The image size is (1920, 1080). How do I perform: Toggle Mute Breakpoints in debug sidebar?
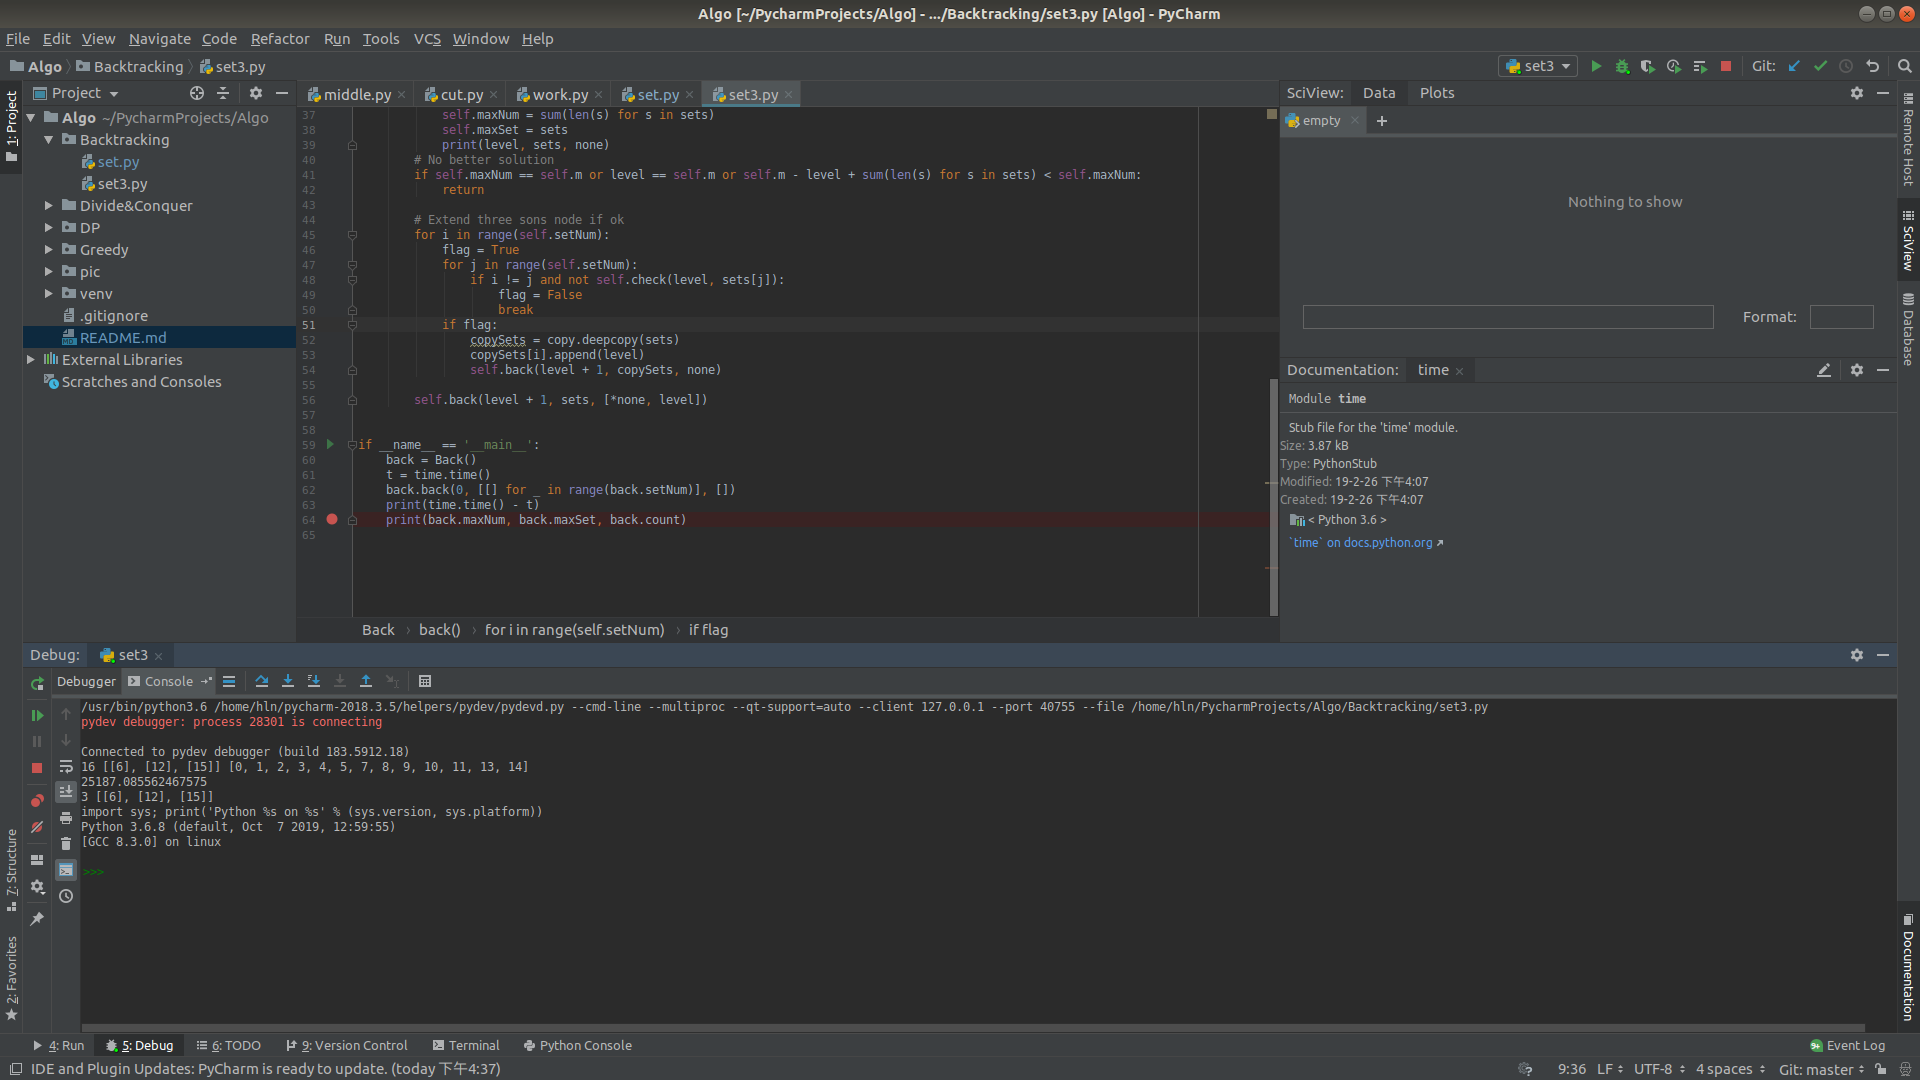tap(37, 827)
